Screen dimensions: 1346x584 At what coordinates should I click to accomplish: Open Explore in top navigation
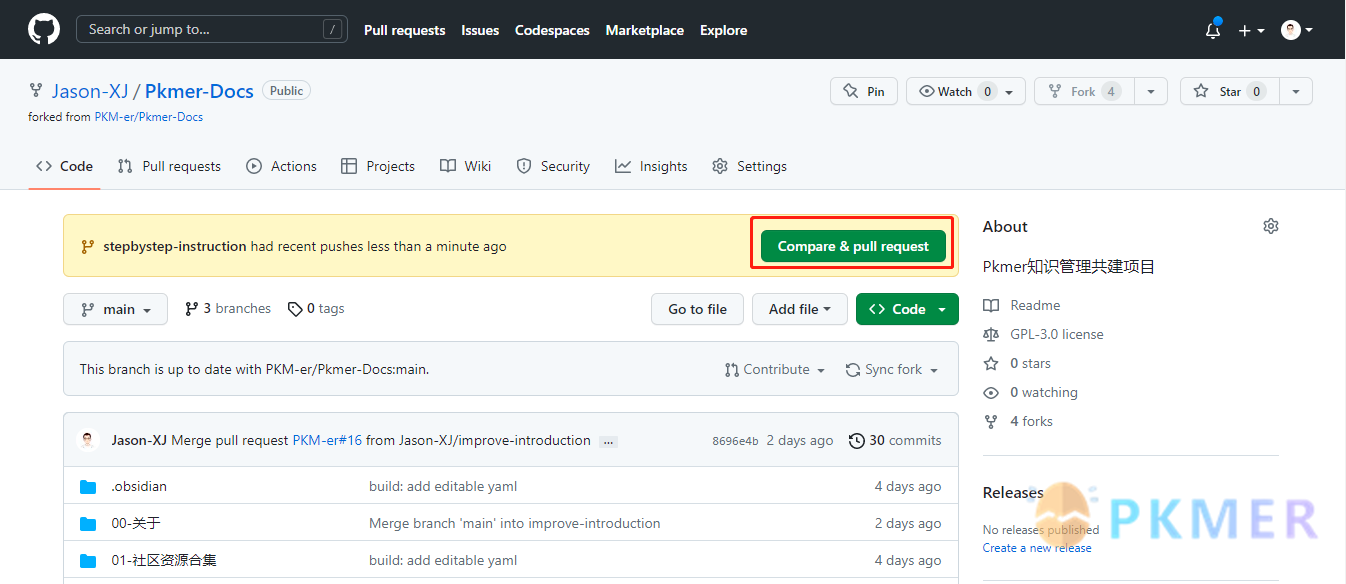(x=724, y=30)
